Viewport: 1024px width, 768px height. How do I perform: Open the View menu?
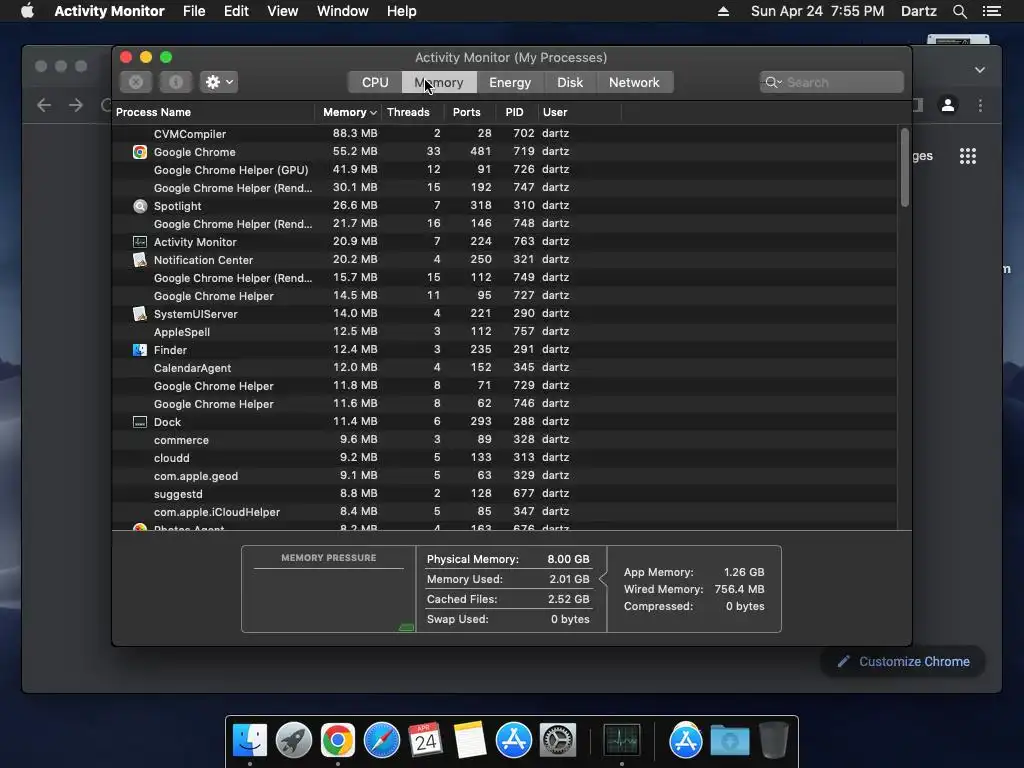[x=283, y=11]
